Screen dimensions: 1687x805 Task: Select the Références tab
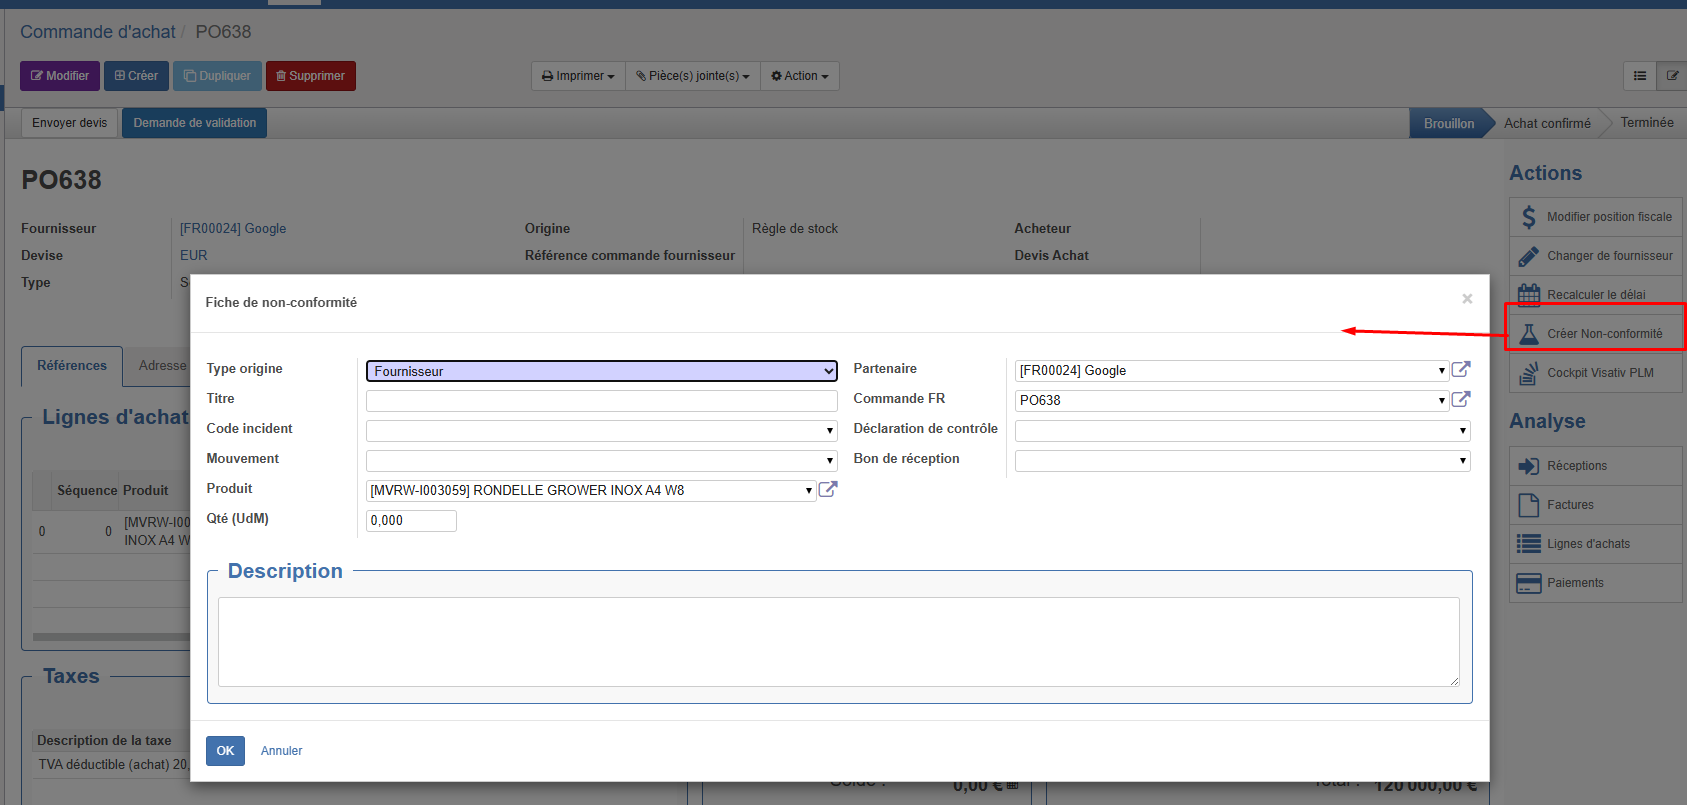(x=72, y=366)
